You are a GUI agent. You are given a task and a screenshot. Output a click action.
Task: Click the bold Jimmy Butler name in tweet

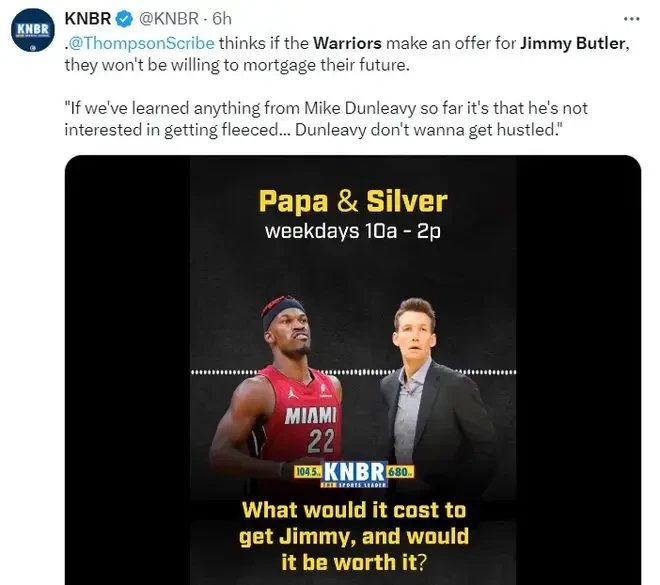point(572,43)
